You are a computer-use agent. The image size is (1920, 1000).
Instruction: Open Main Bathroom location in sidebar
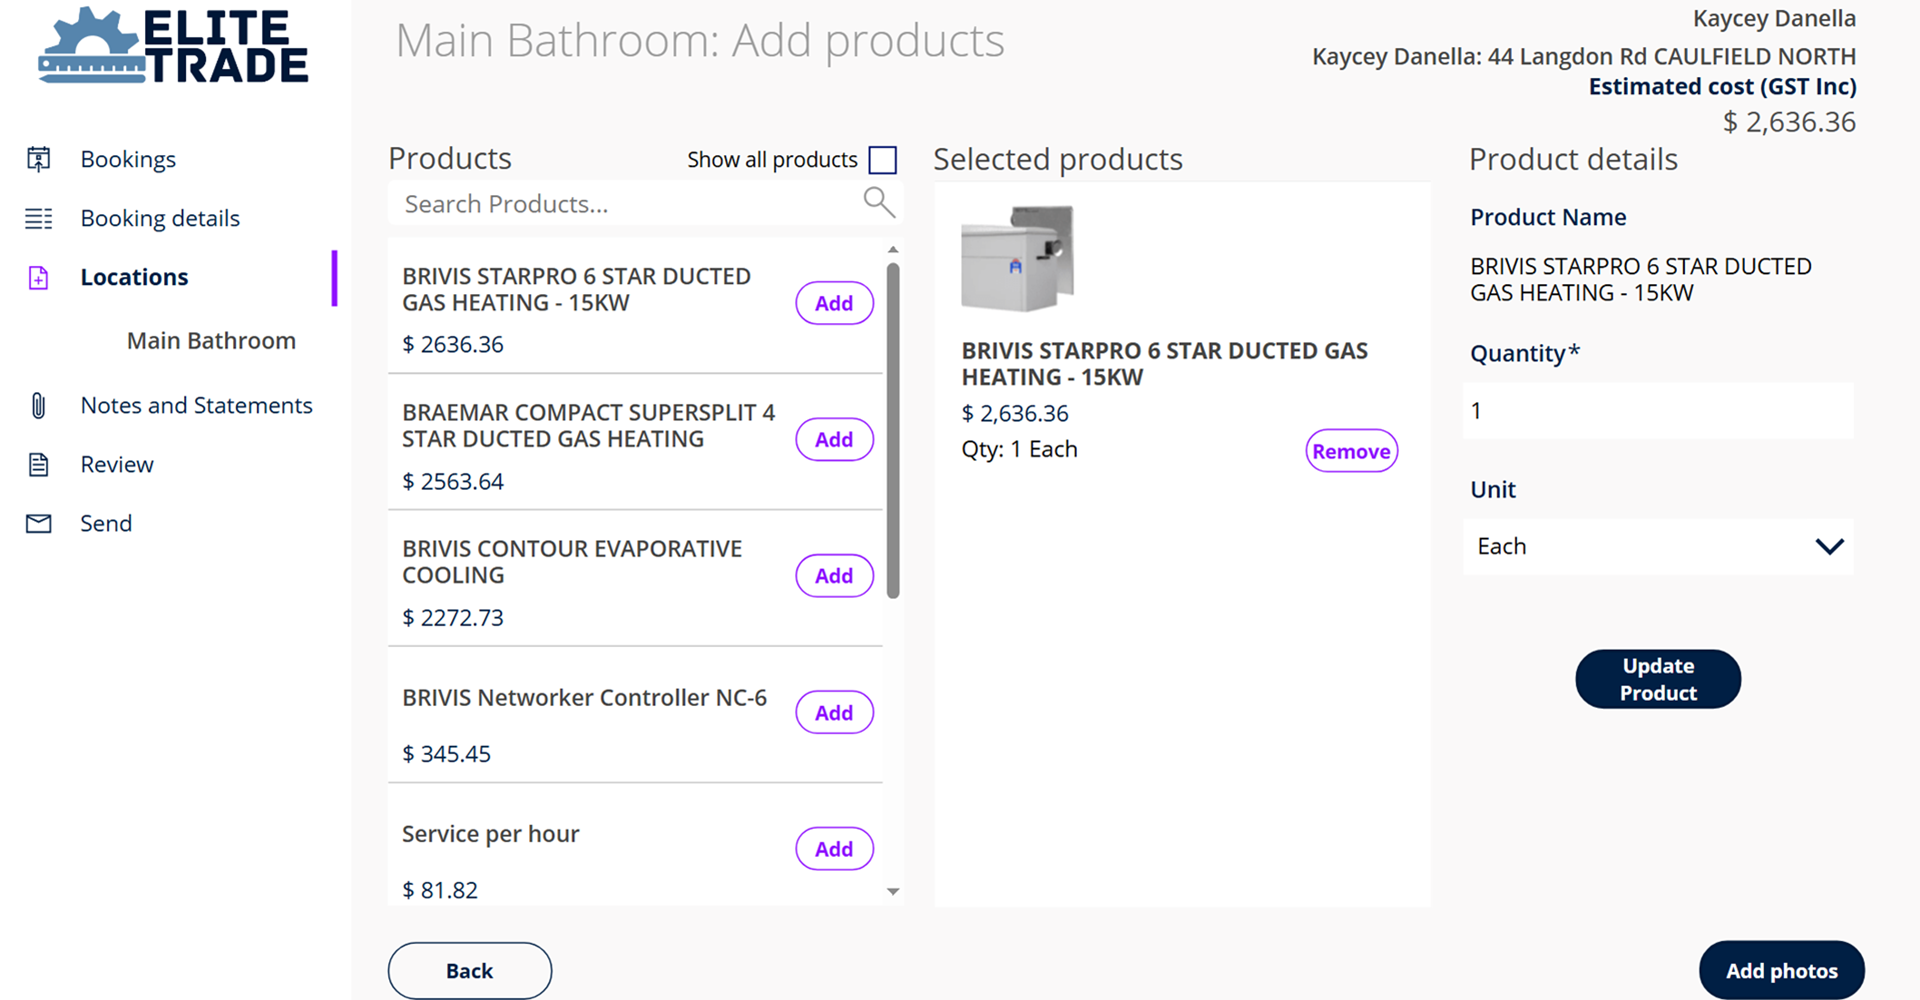click(x=211, y=341)
